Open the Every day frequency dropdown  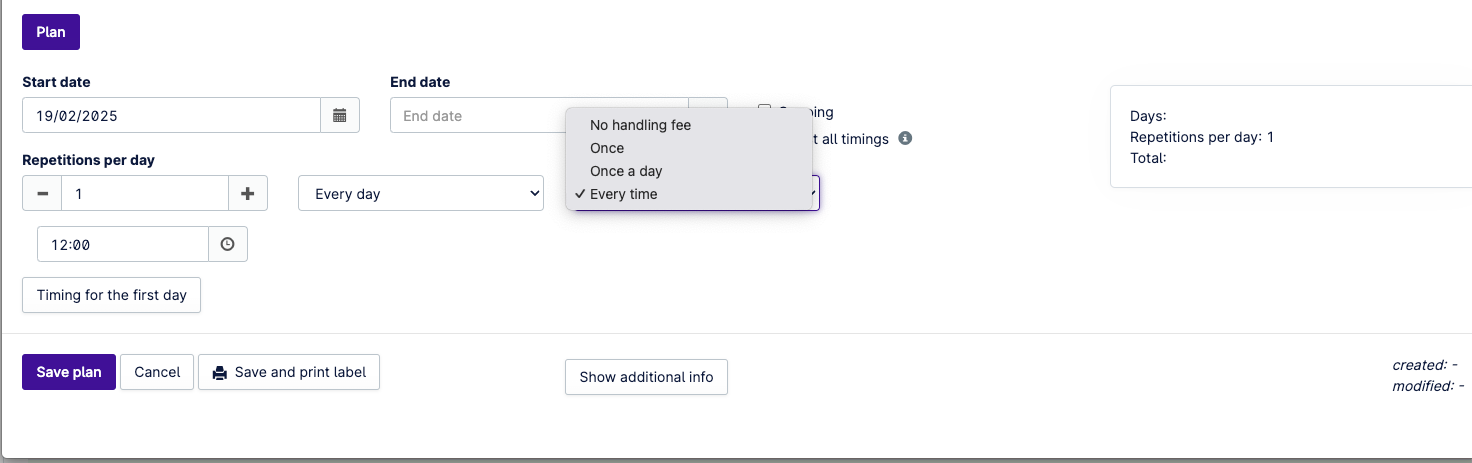[421, 194]
